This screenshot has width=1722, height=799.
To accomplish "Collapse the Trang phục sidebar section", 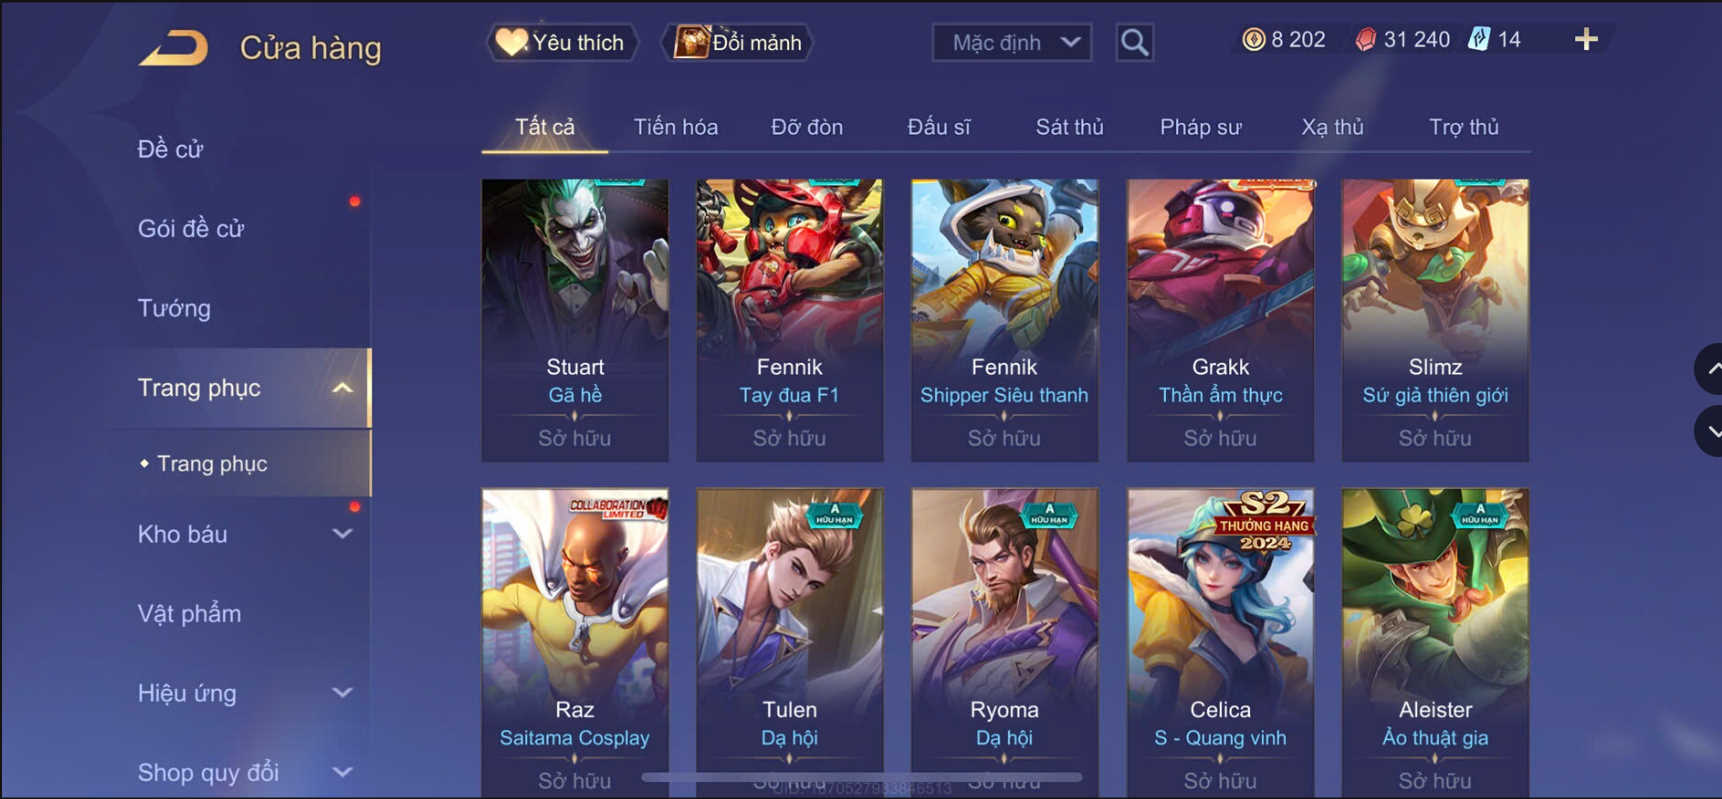I will pyautogui.click(x=342, y=388).
